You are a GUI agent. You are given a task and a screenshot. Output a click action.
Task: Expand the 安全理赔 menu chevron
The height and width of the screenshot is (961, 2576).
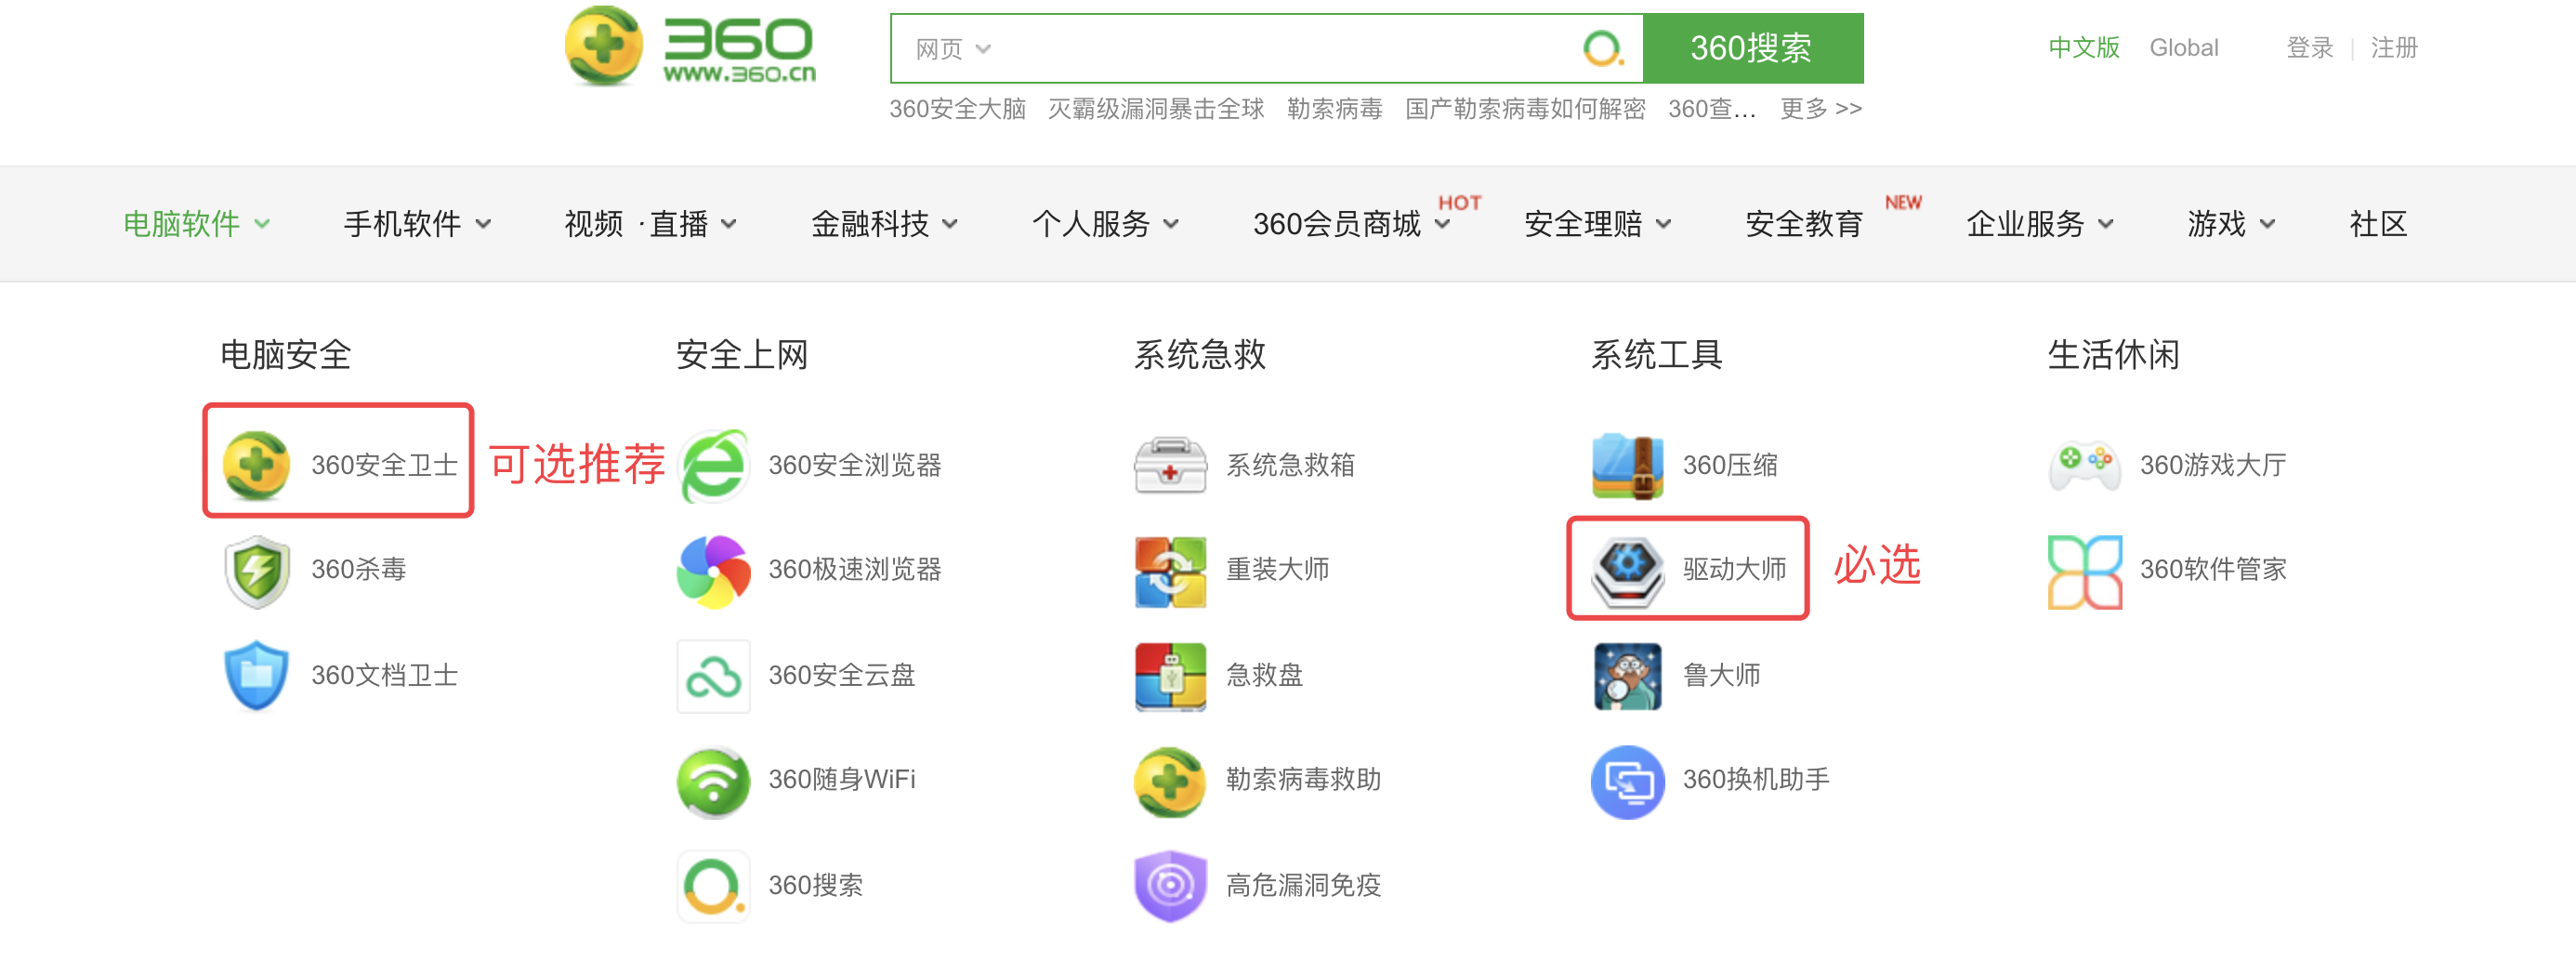1663,224
